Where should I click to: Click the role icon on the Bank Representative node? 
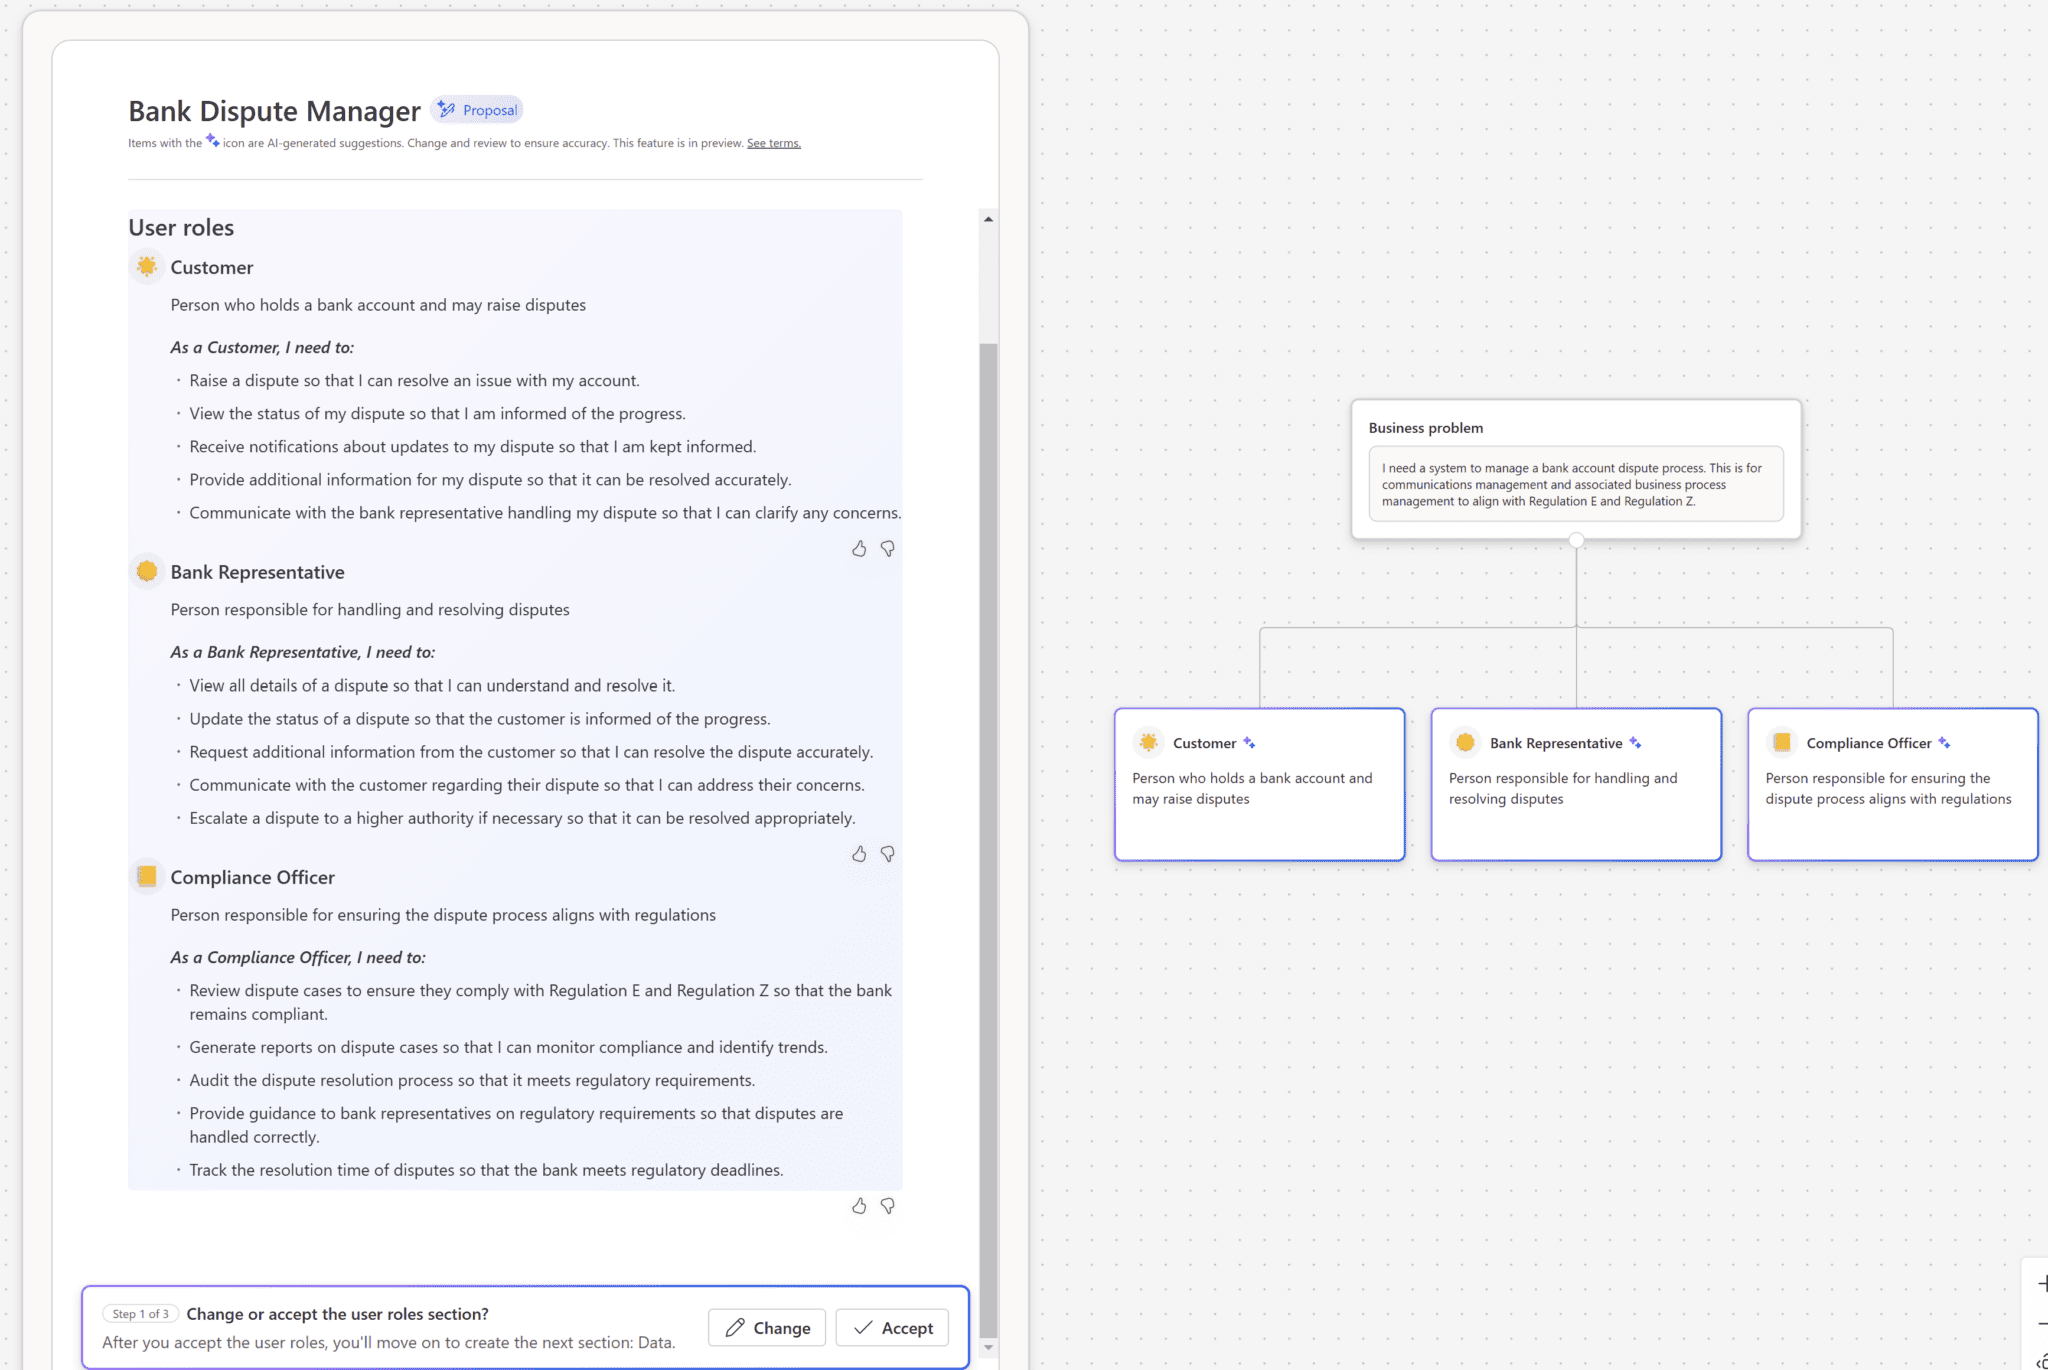[x=1465, y=742]
